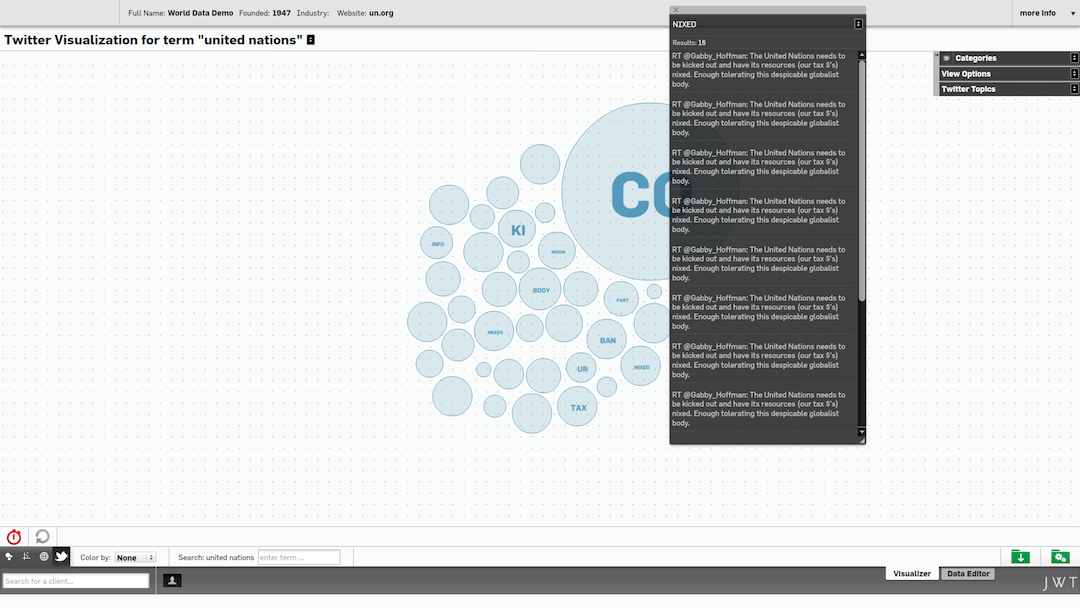Collapse the NIXED results panel header toggle
The width and height of the screenshot is (1080, 608).
click(858, 24)
